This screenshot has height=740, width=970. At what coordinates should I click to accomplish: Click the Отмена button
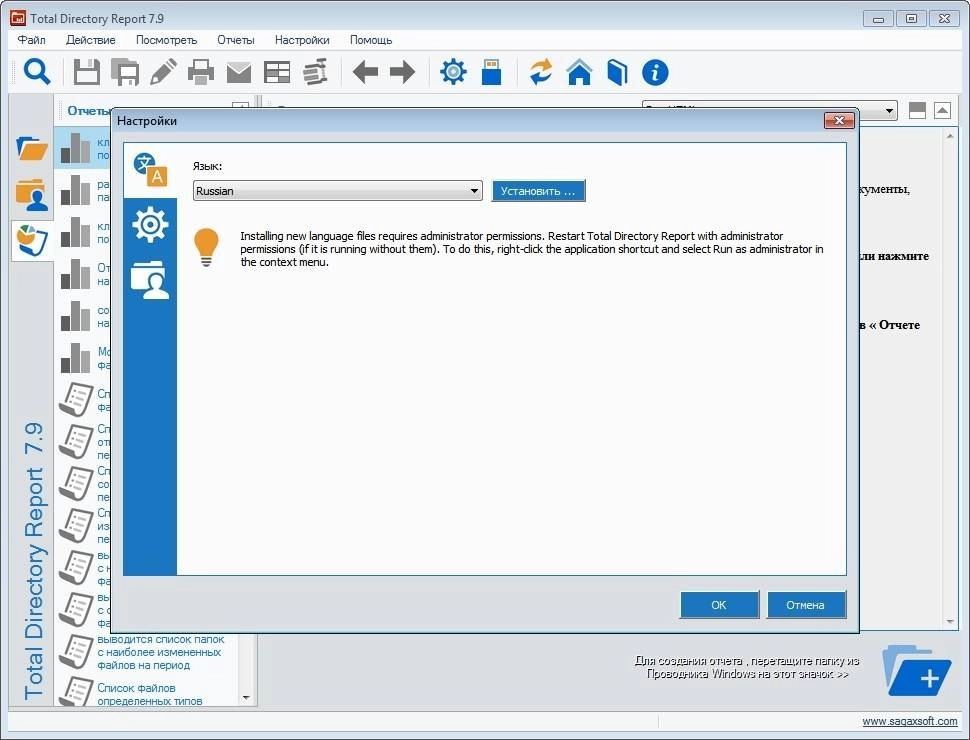[x=805, y=604]
